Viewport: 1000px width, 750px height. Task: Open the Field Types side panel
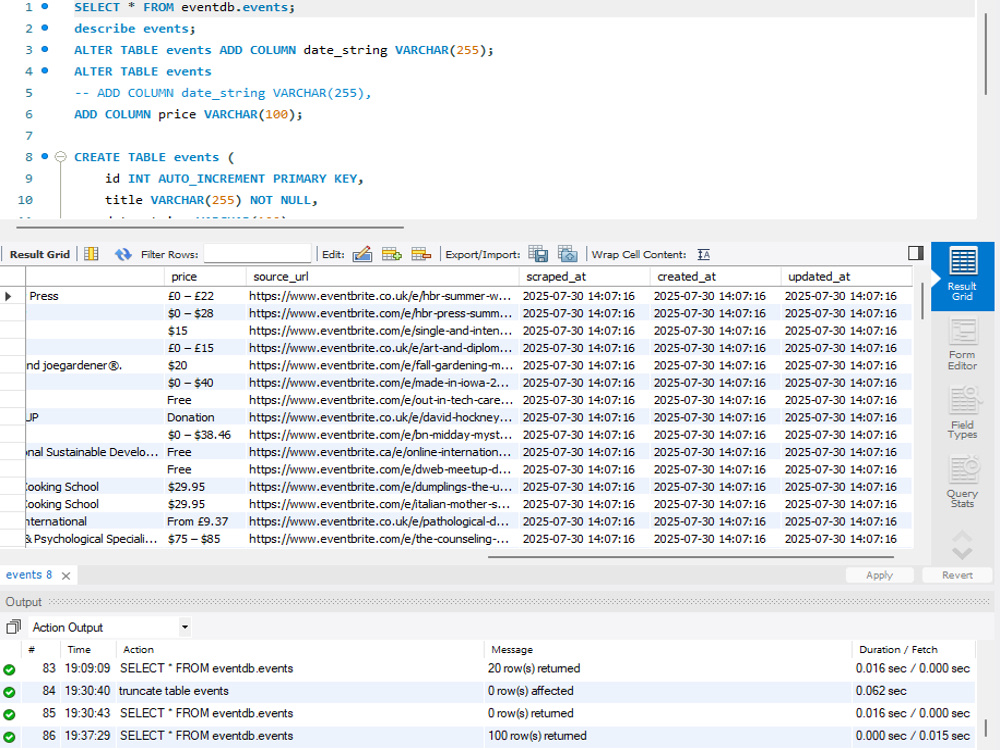[x=962, y=413]
